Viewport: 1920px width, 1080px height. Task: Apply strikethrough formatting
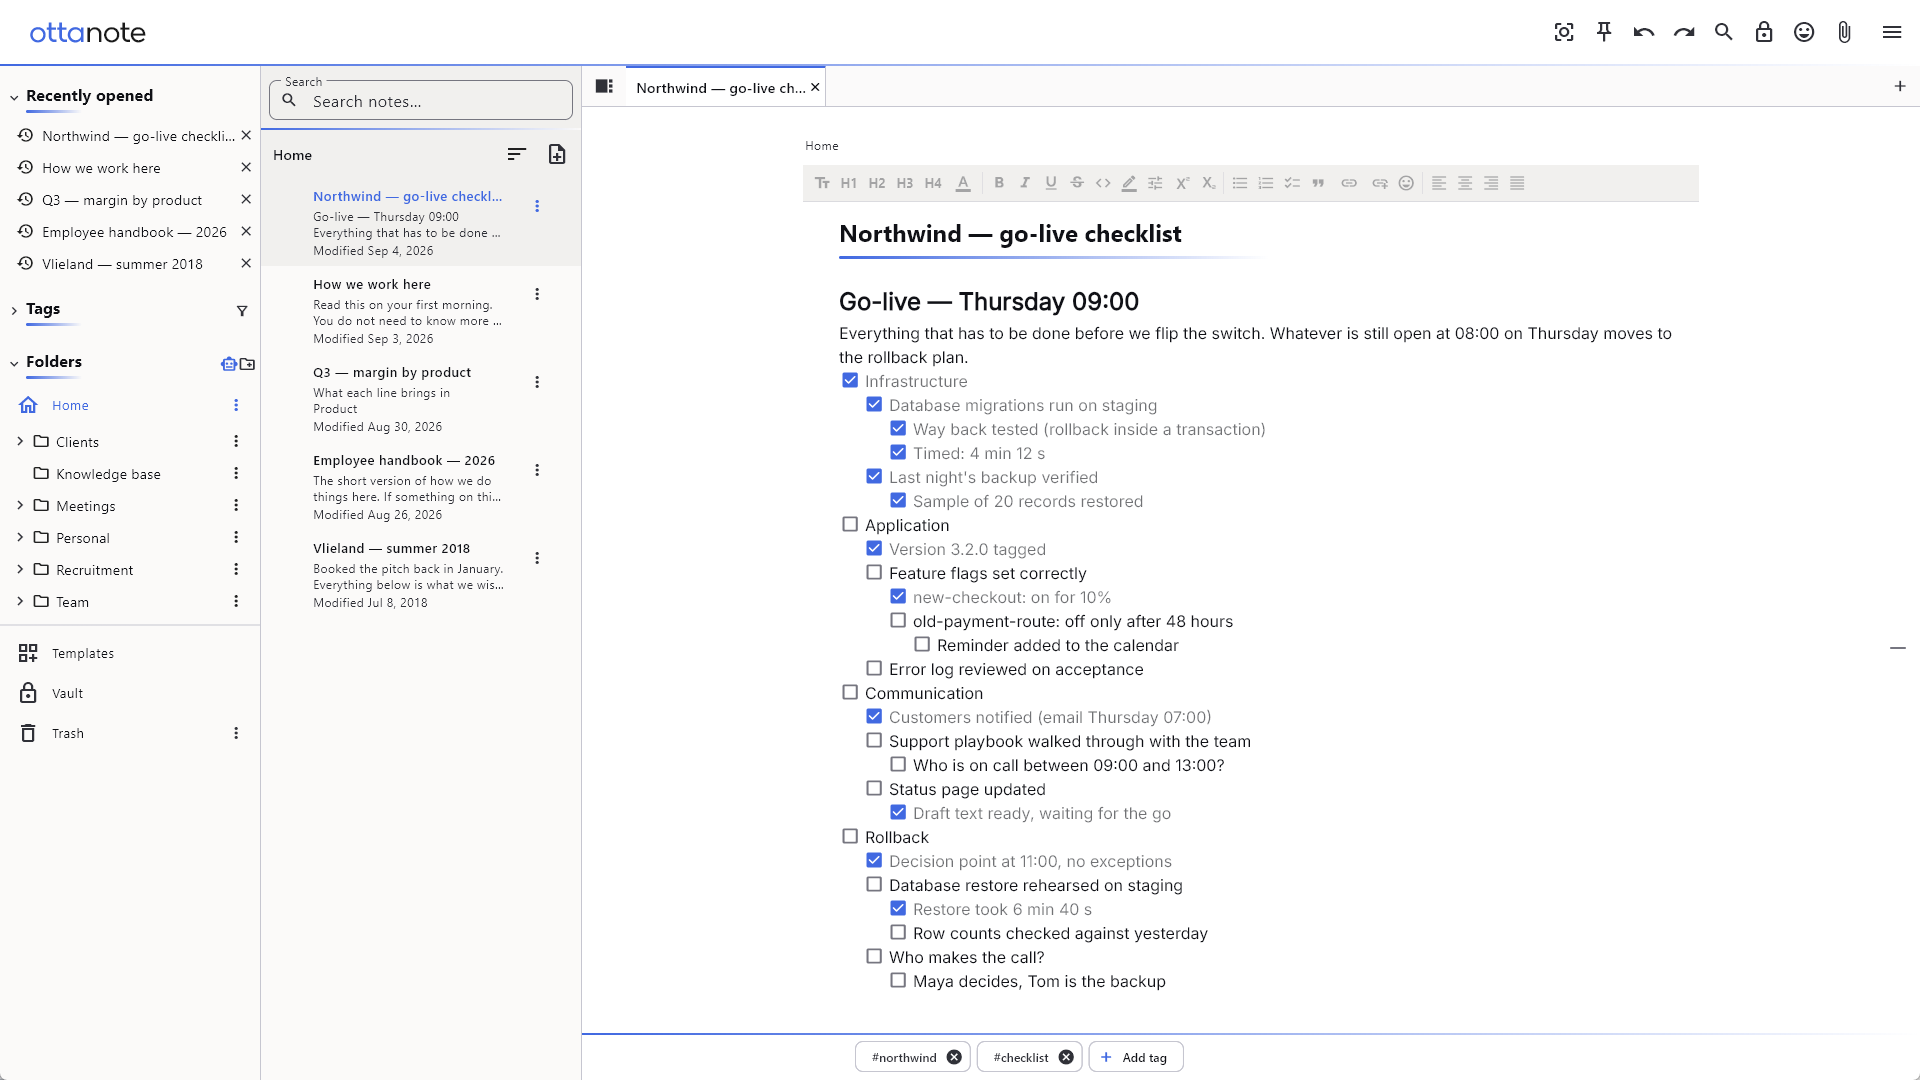pos(1077,183)
